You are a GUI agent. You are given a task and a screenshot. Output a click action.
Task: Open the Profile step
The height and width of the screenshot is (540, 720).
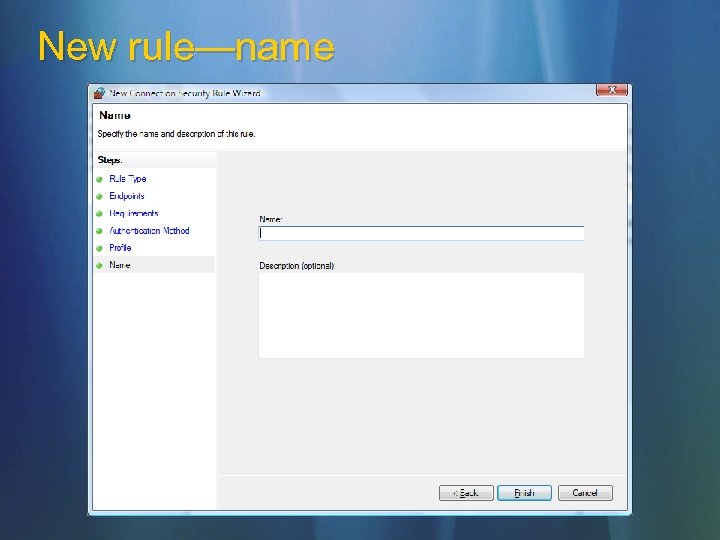coord(120,248)
